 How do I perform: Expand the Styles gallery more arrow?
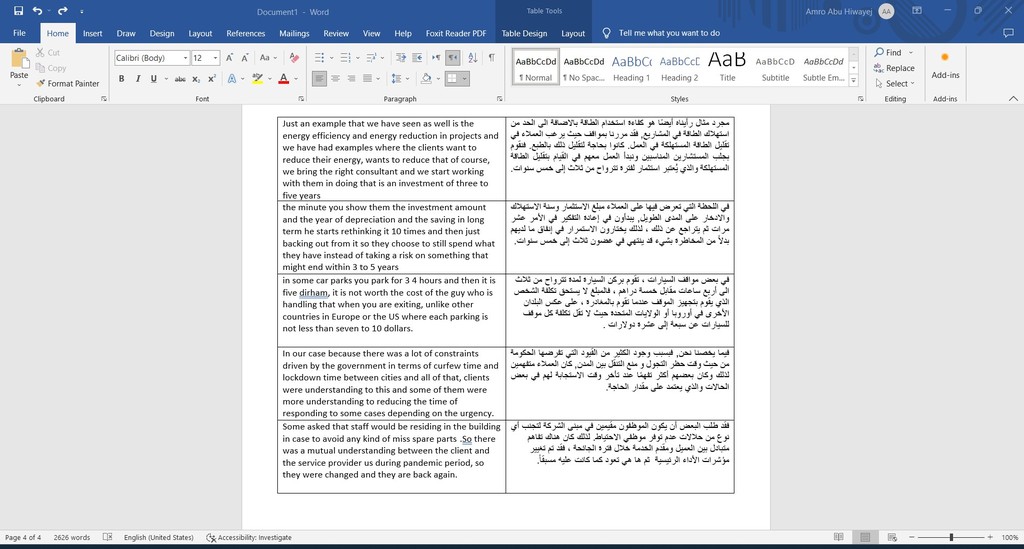[854, 82]
